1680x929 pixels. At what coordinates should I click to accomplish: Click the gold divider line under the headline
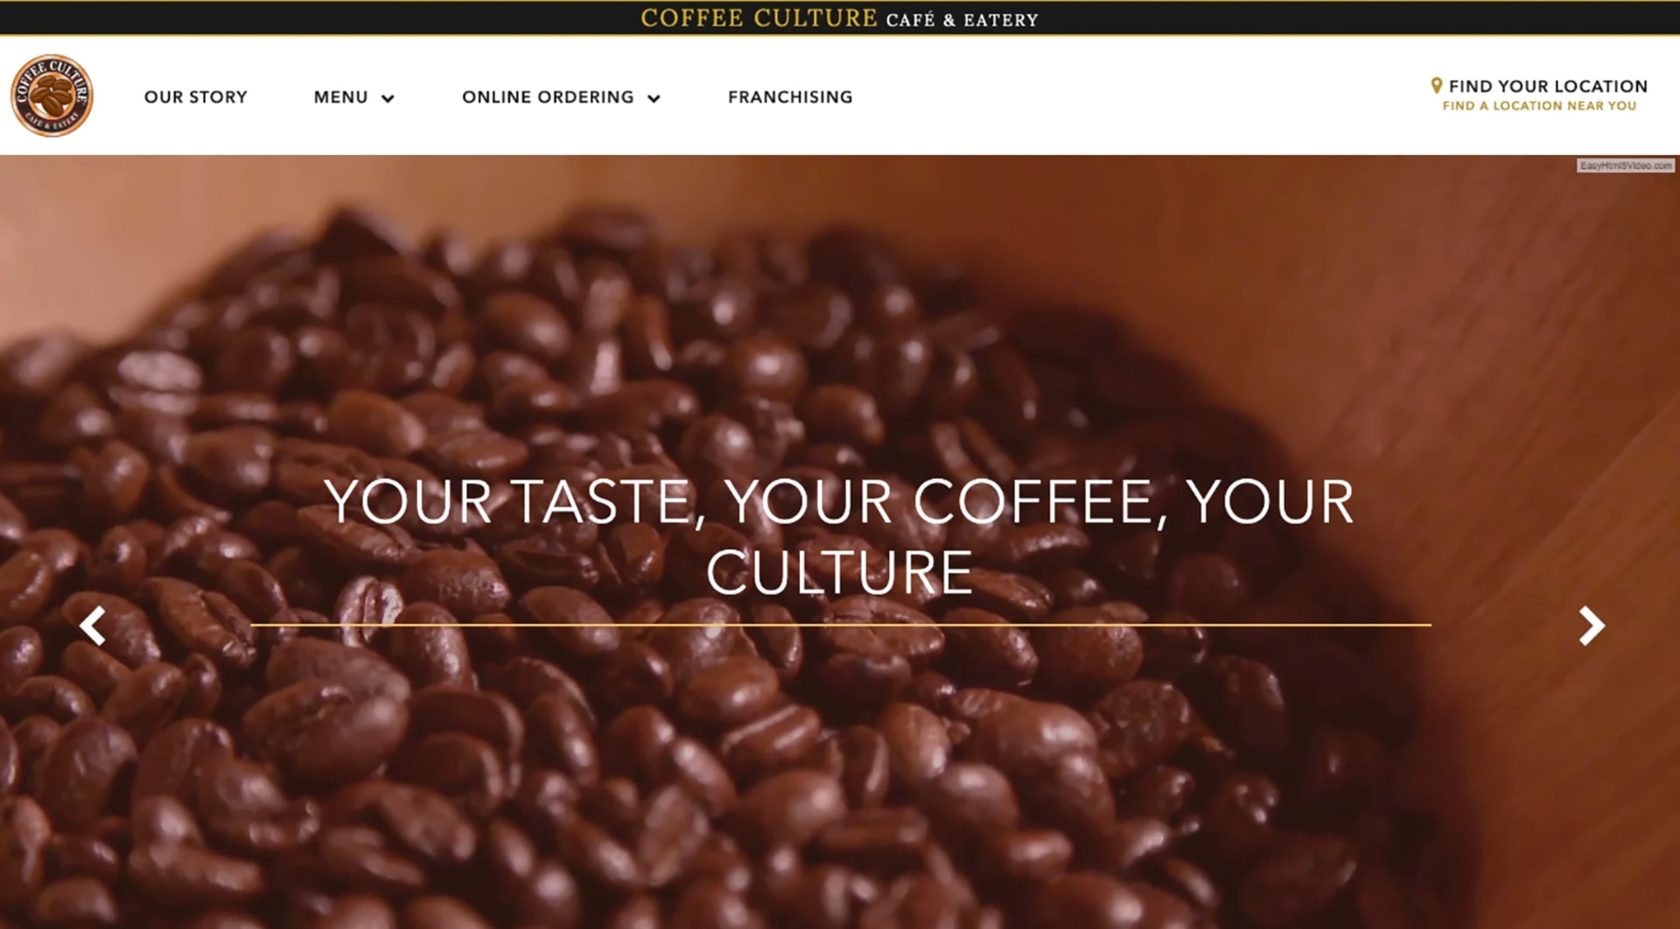pos(841,625)
